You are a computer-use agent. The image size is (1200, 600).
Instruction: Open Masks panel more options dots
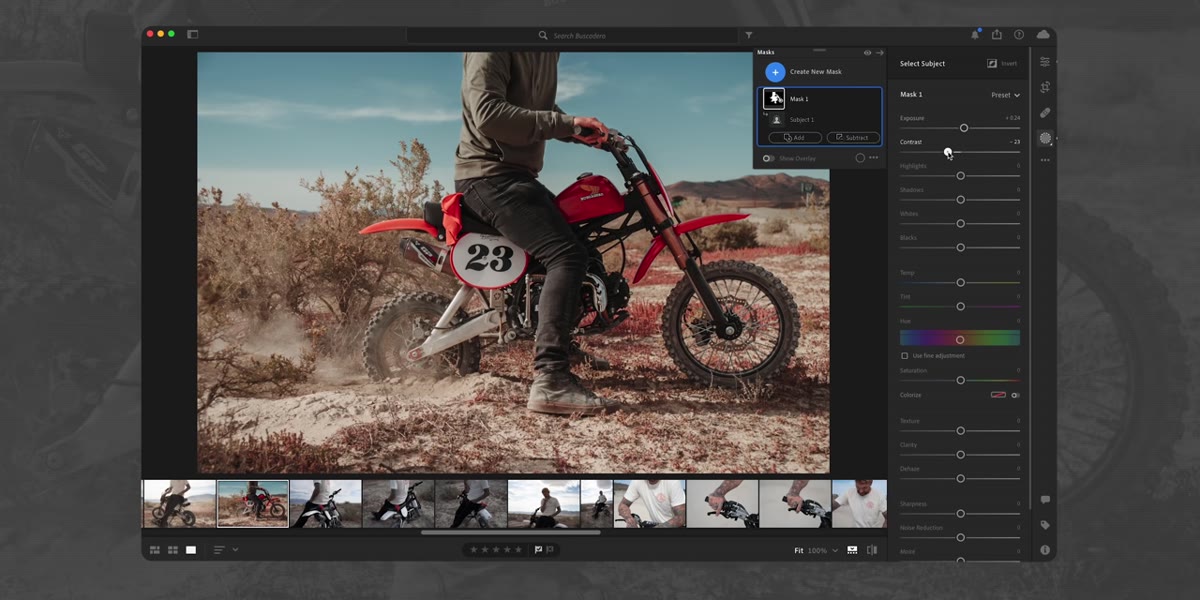(x=873, y=158)
